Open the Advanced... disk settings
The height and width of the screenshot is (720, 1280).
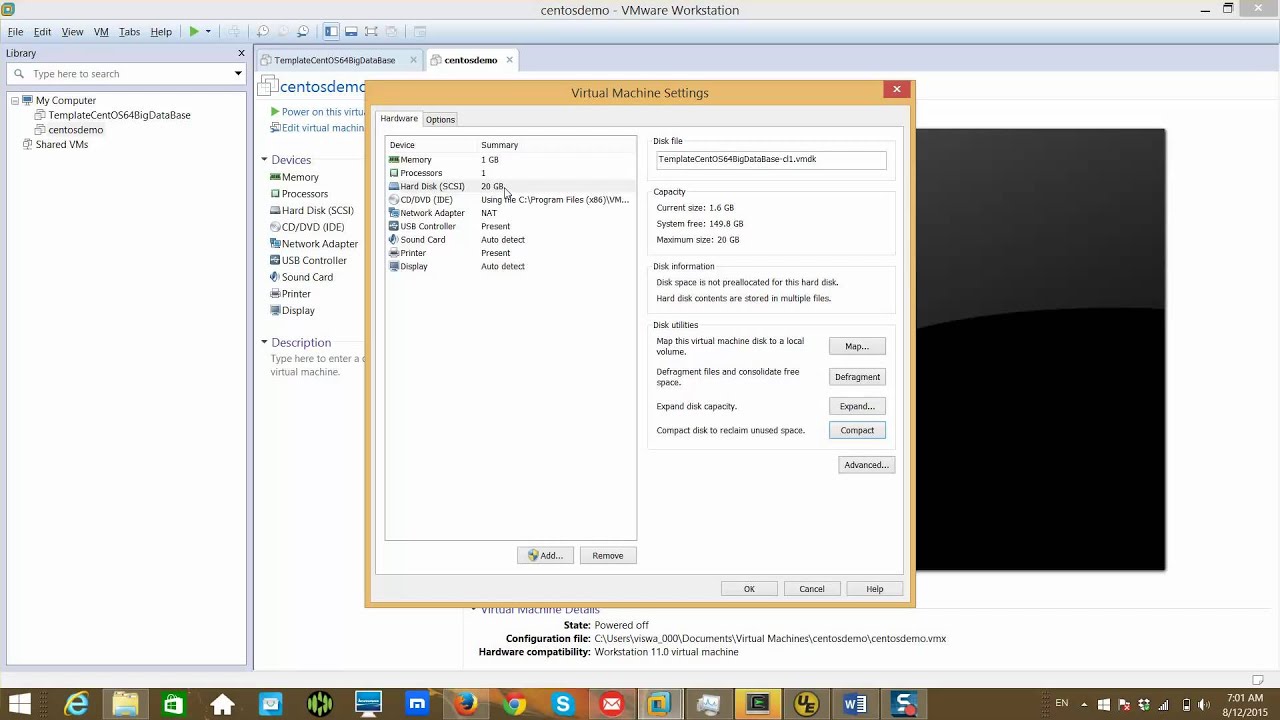pos(866,465)
